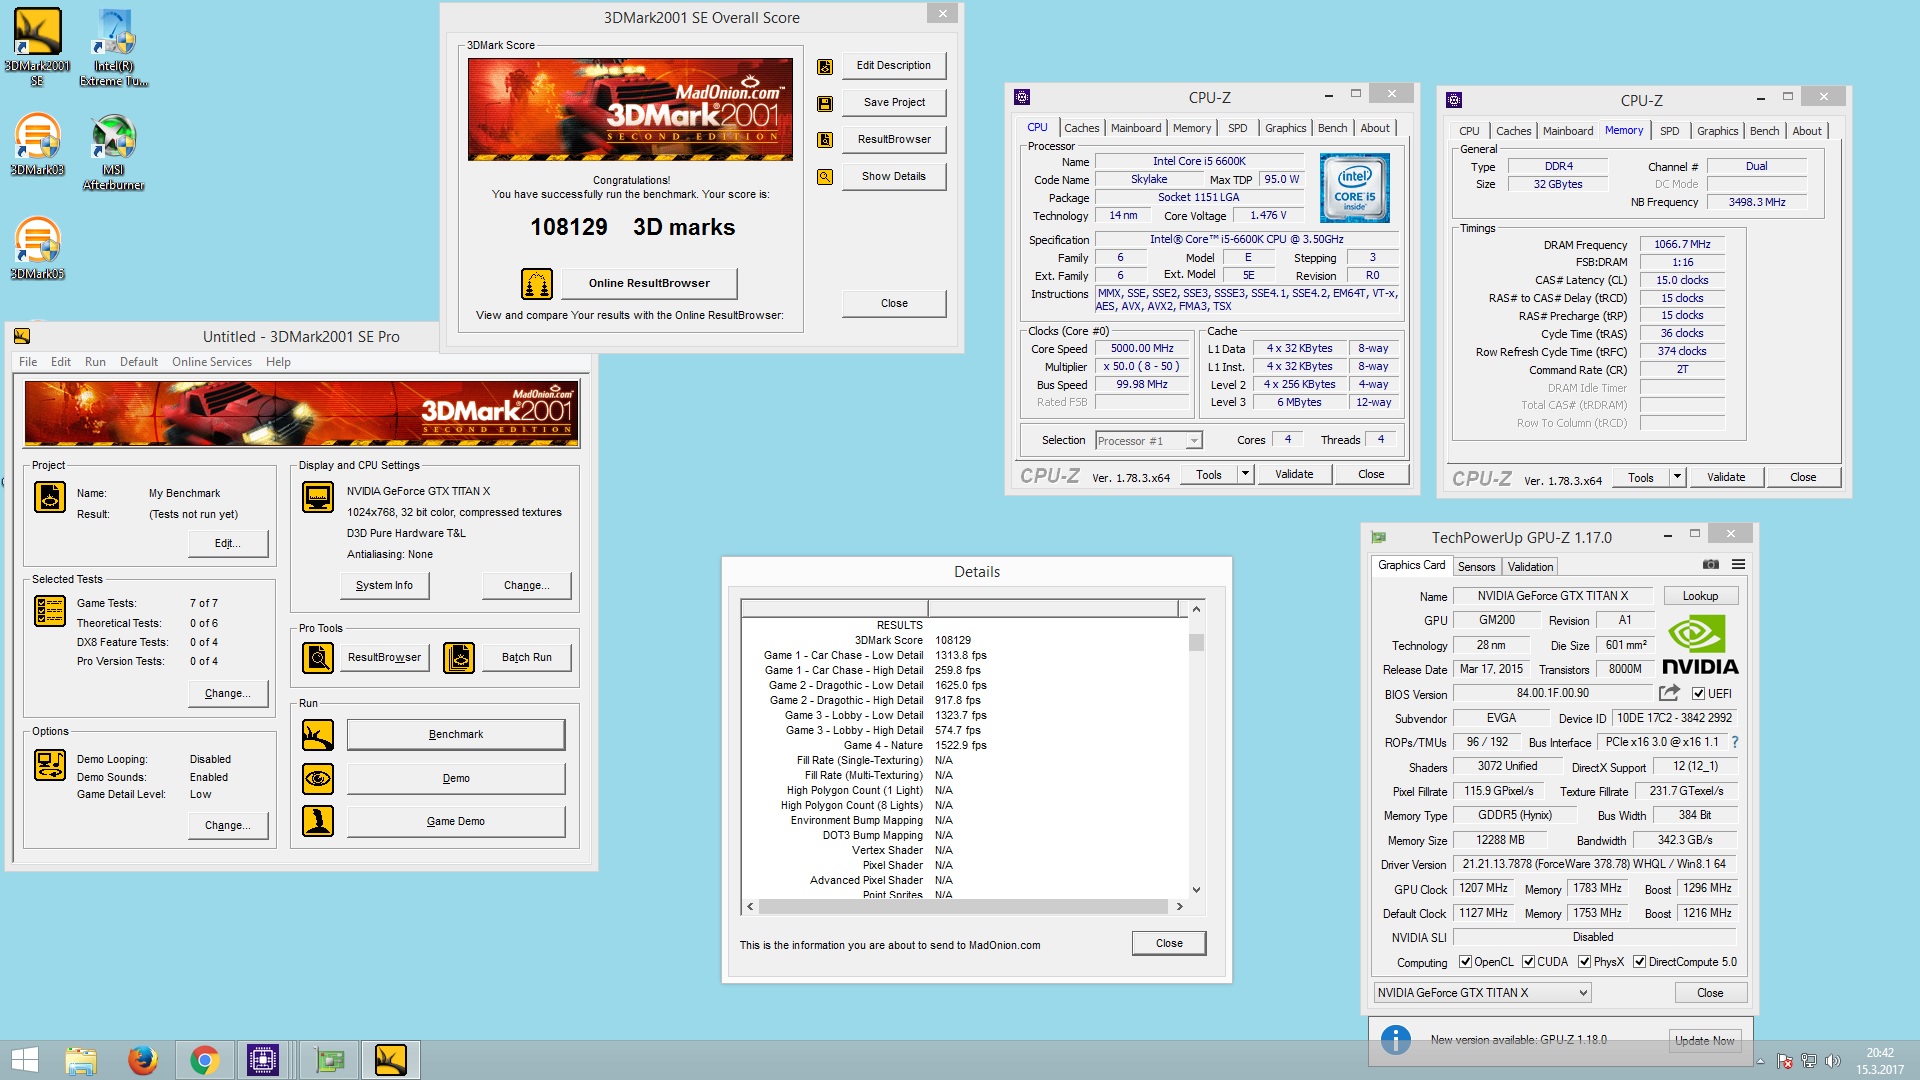
Task: Click Details horizontal scrollbar right arrow
Action: (1179, 906)
